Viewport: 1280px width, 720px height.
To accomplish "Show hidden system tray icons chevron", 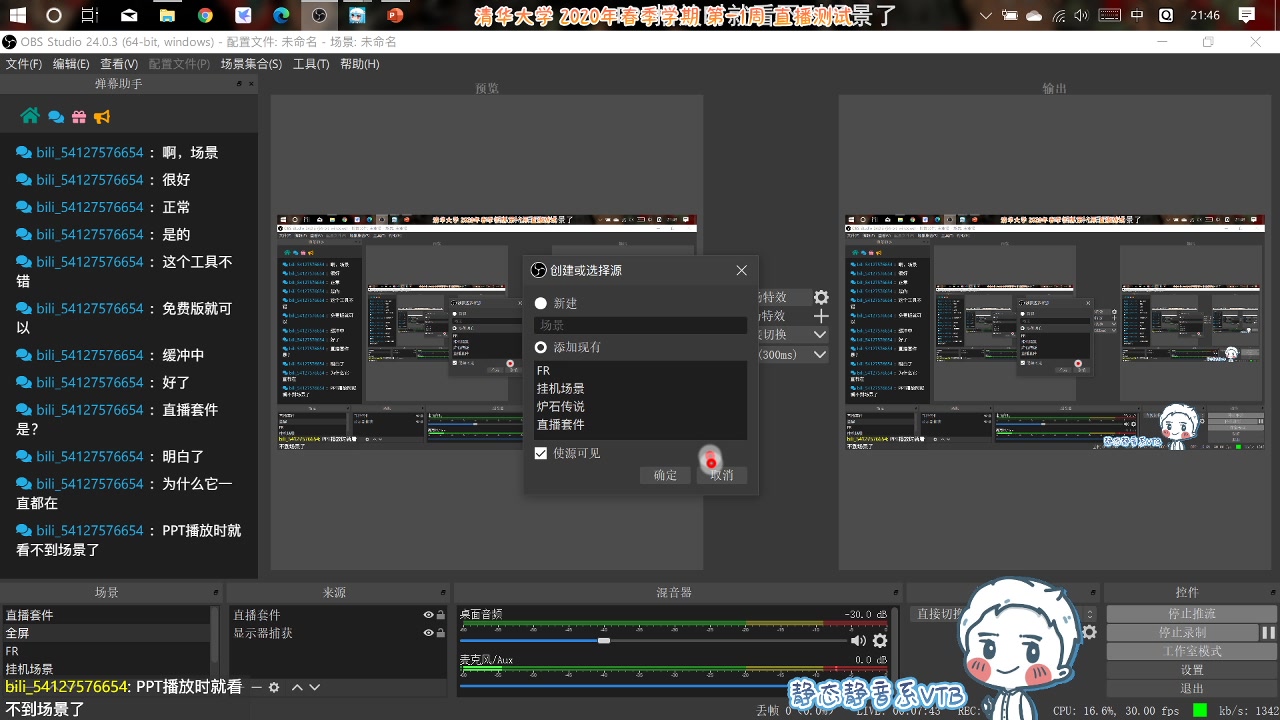I will click(986, 15).
